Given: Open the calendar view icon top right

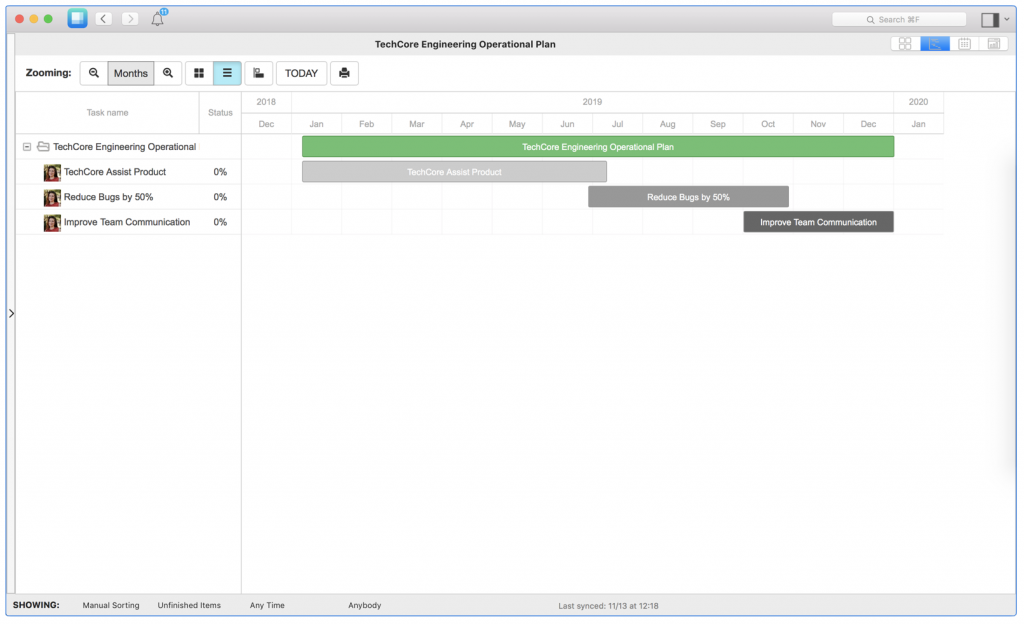Looking at the screenshot, I should tap(964, 43).
